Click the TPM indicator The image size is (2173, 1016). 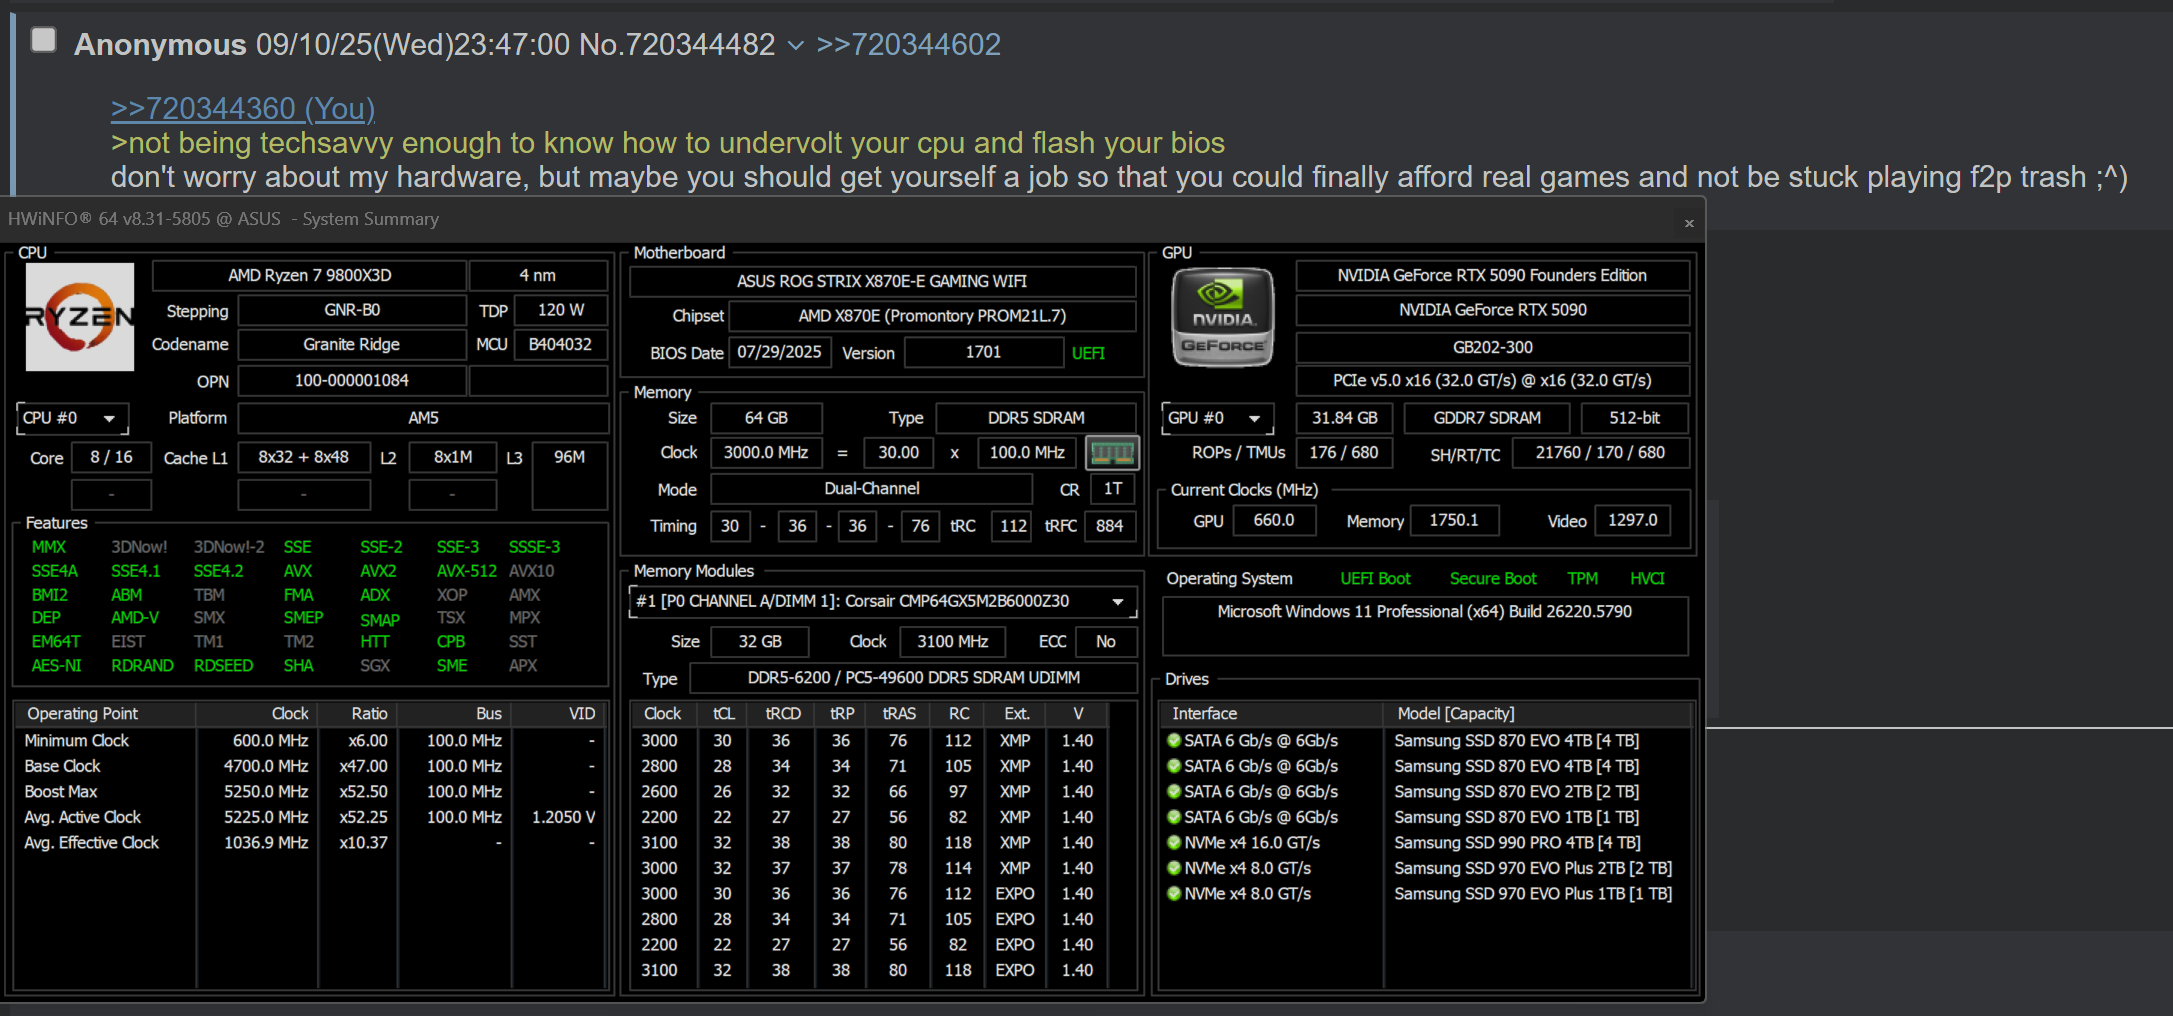pyautogui.click(x=1582, y=579)
